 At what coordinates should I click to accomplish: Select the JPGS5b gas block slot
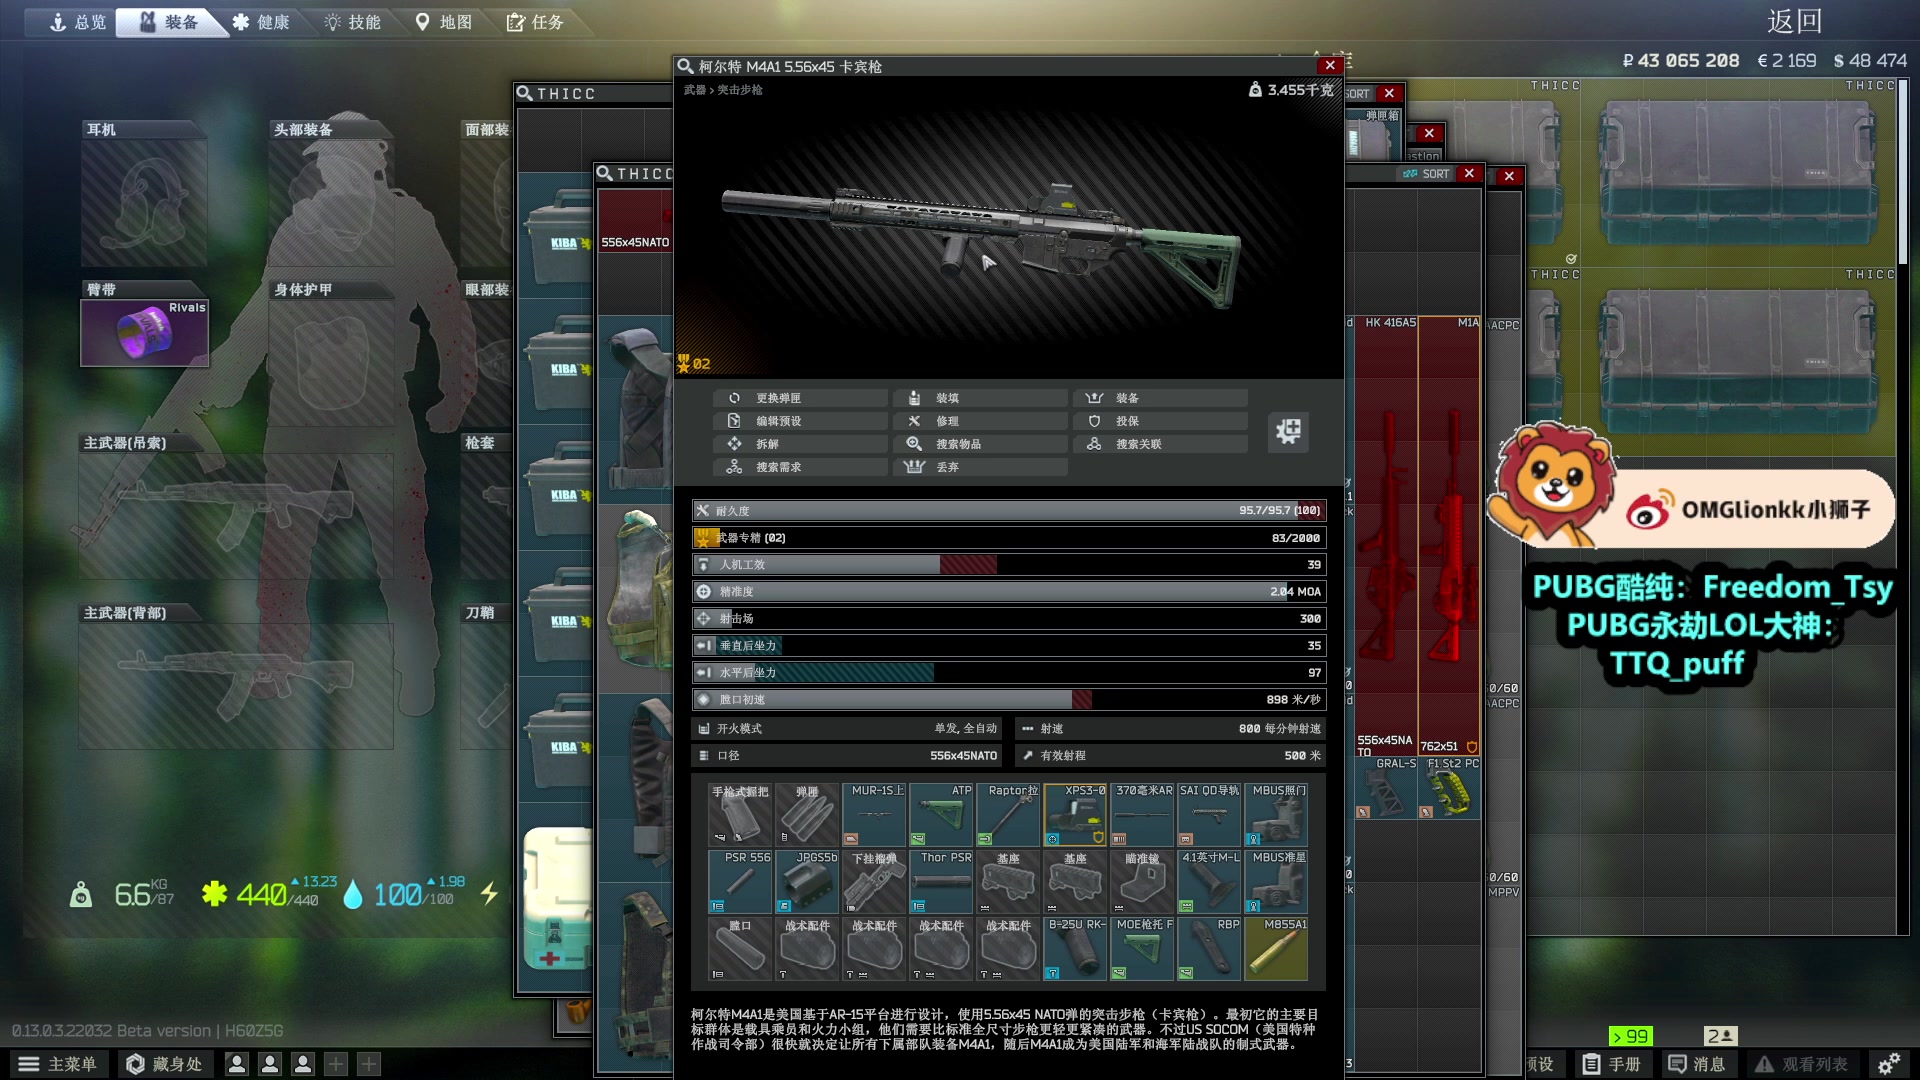coord(807,882)
